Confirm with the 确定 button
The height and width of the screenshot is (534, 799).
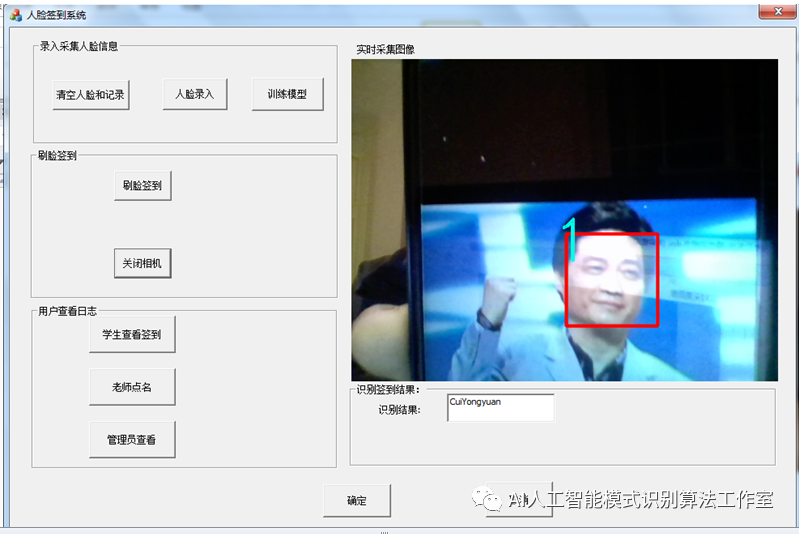click(357, 500)
